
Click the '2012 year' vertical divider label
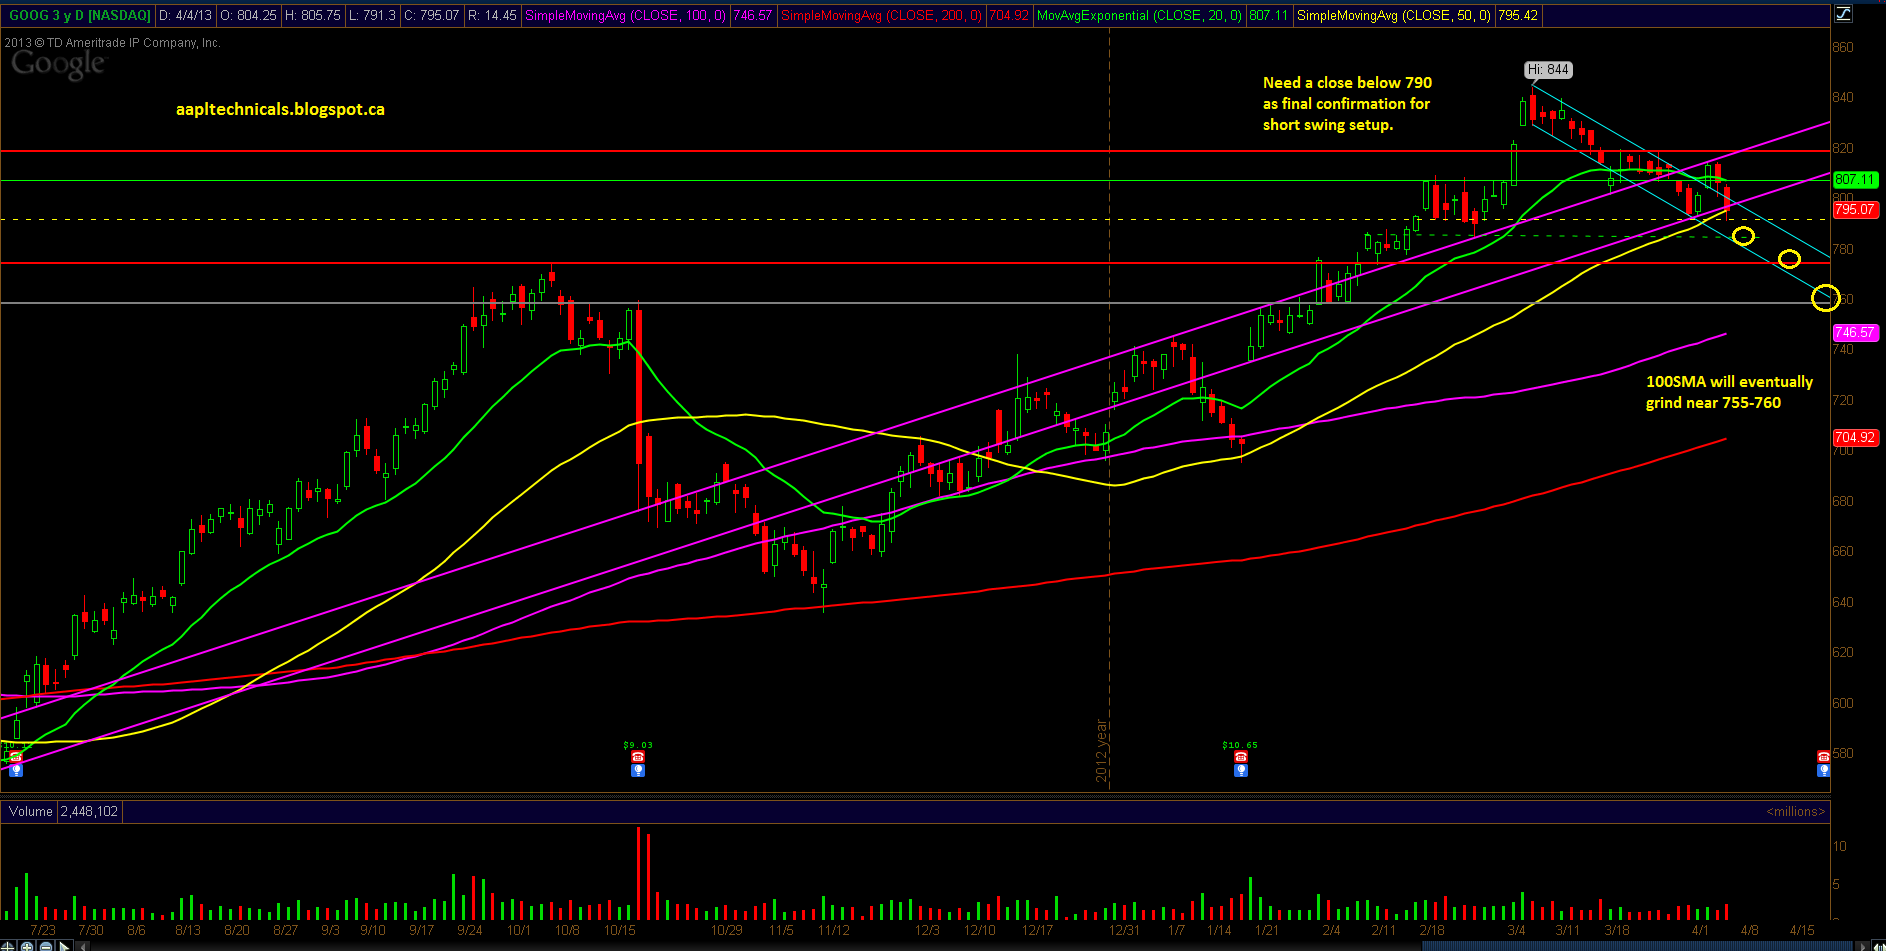1101,751
